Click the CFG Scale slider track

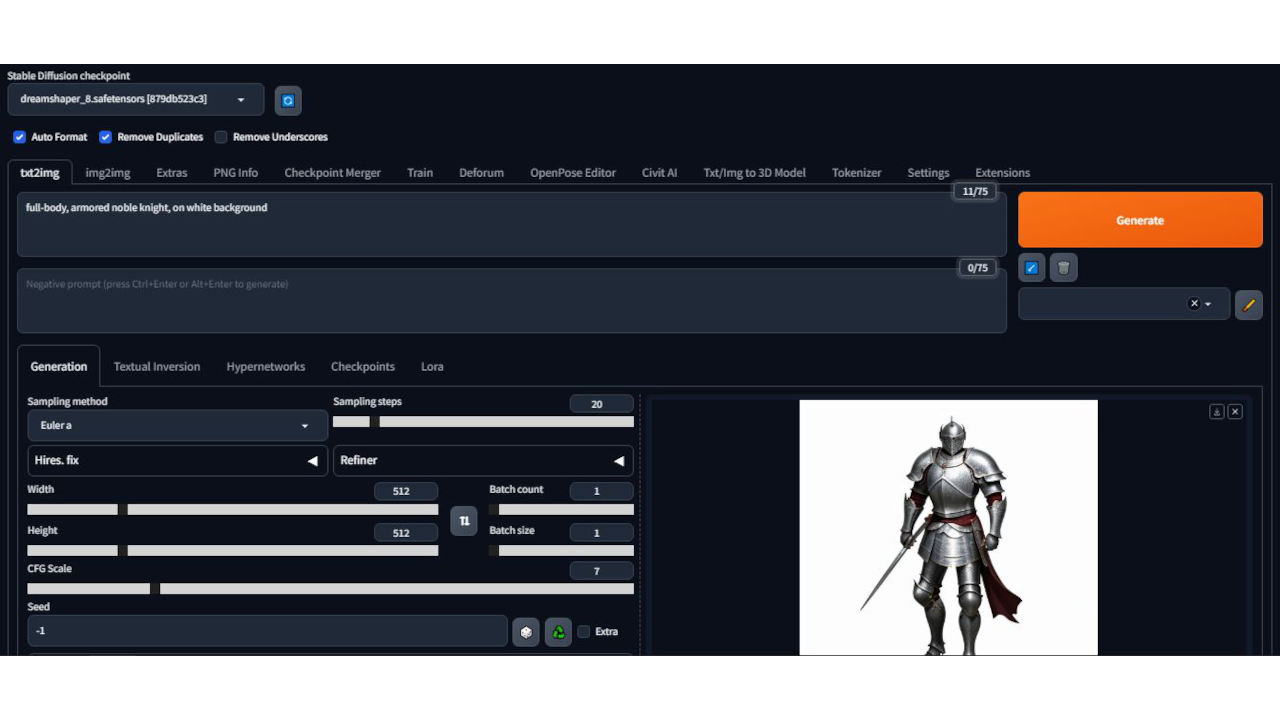click(x=330, y=589)
